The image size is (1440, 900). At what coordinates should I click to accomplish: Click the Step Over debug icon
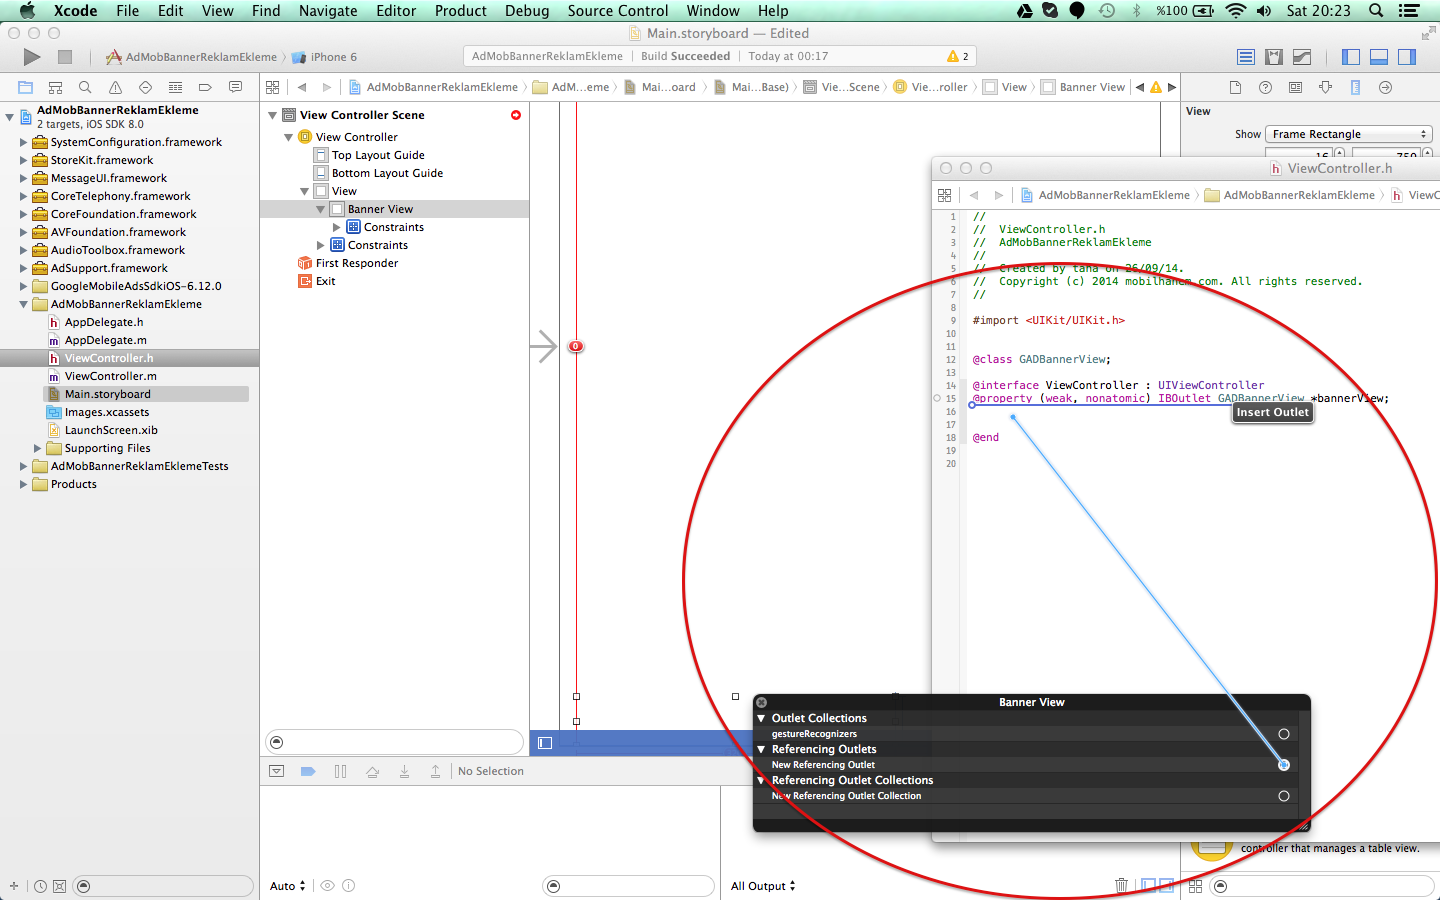click(x=373, y=771)
